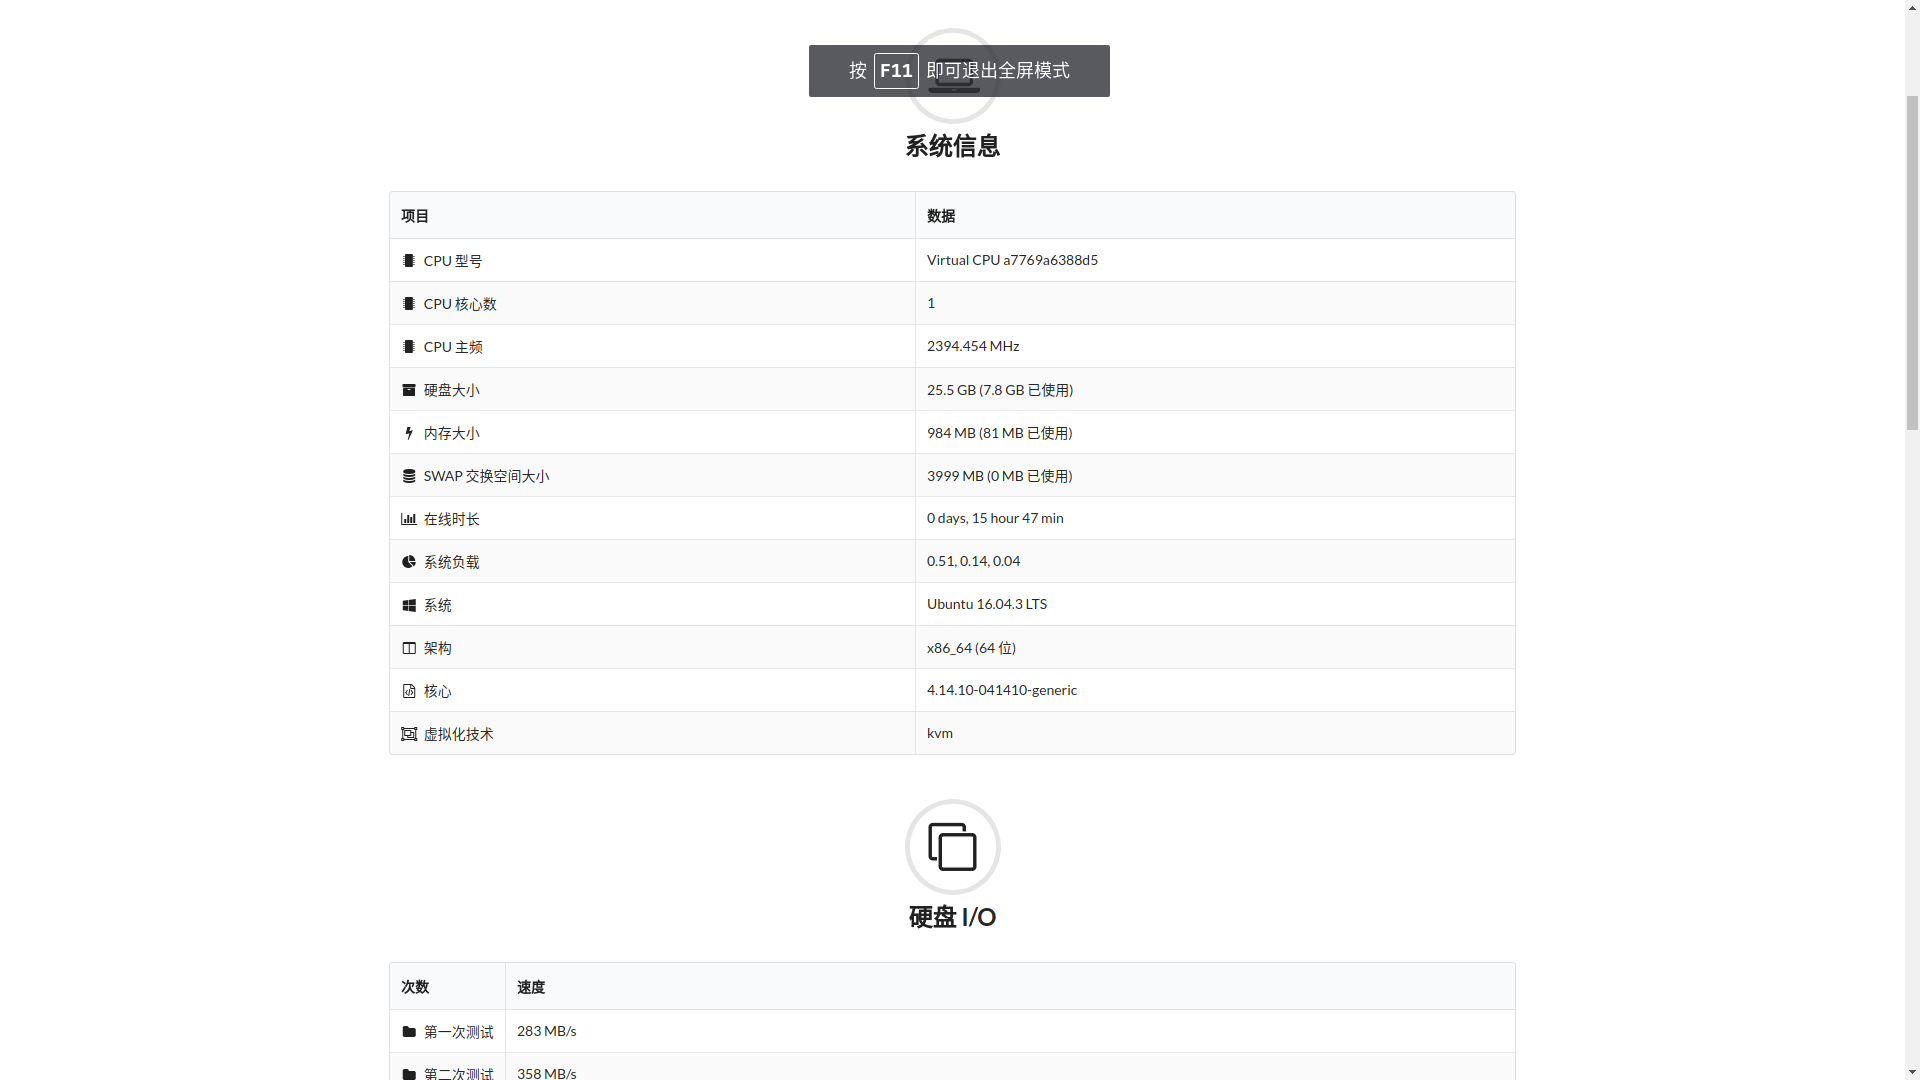This screenshot has height=1080, width=1920.
Task: Click the folder icon beside 第一次测试
Action: 408,1032
